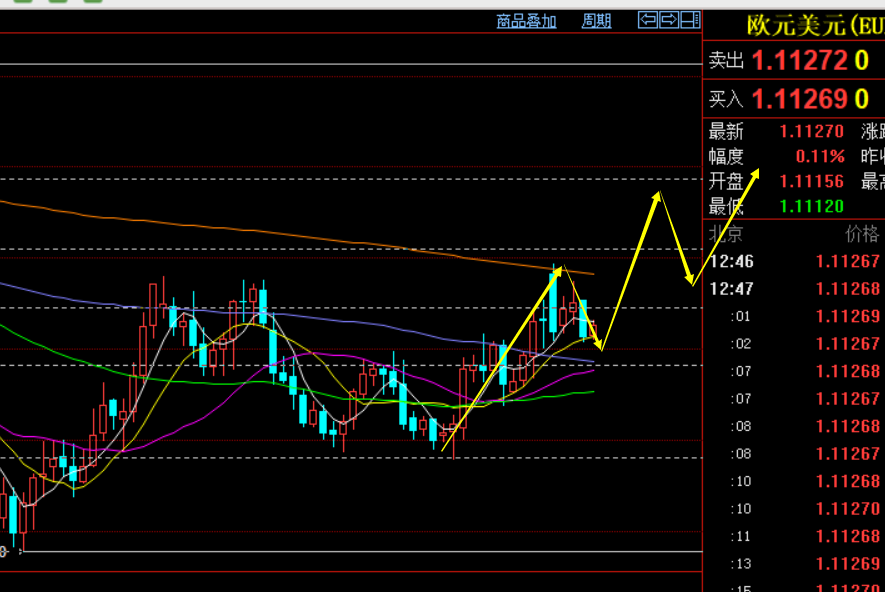The height and width of the screenshot is (592, 885).
Task: Click the 北京 time column header
Action: pyautogui.click(x=726, y=233)
